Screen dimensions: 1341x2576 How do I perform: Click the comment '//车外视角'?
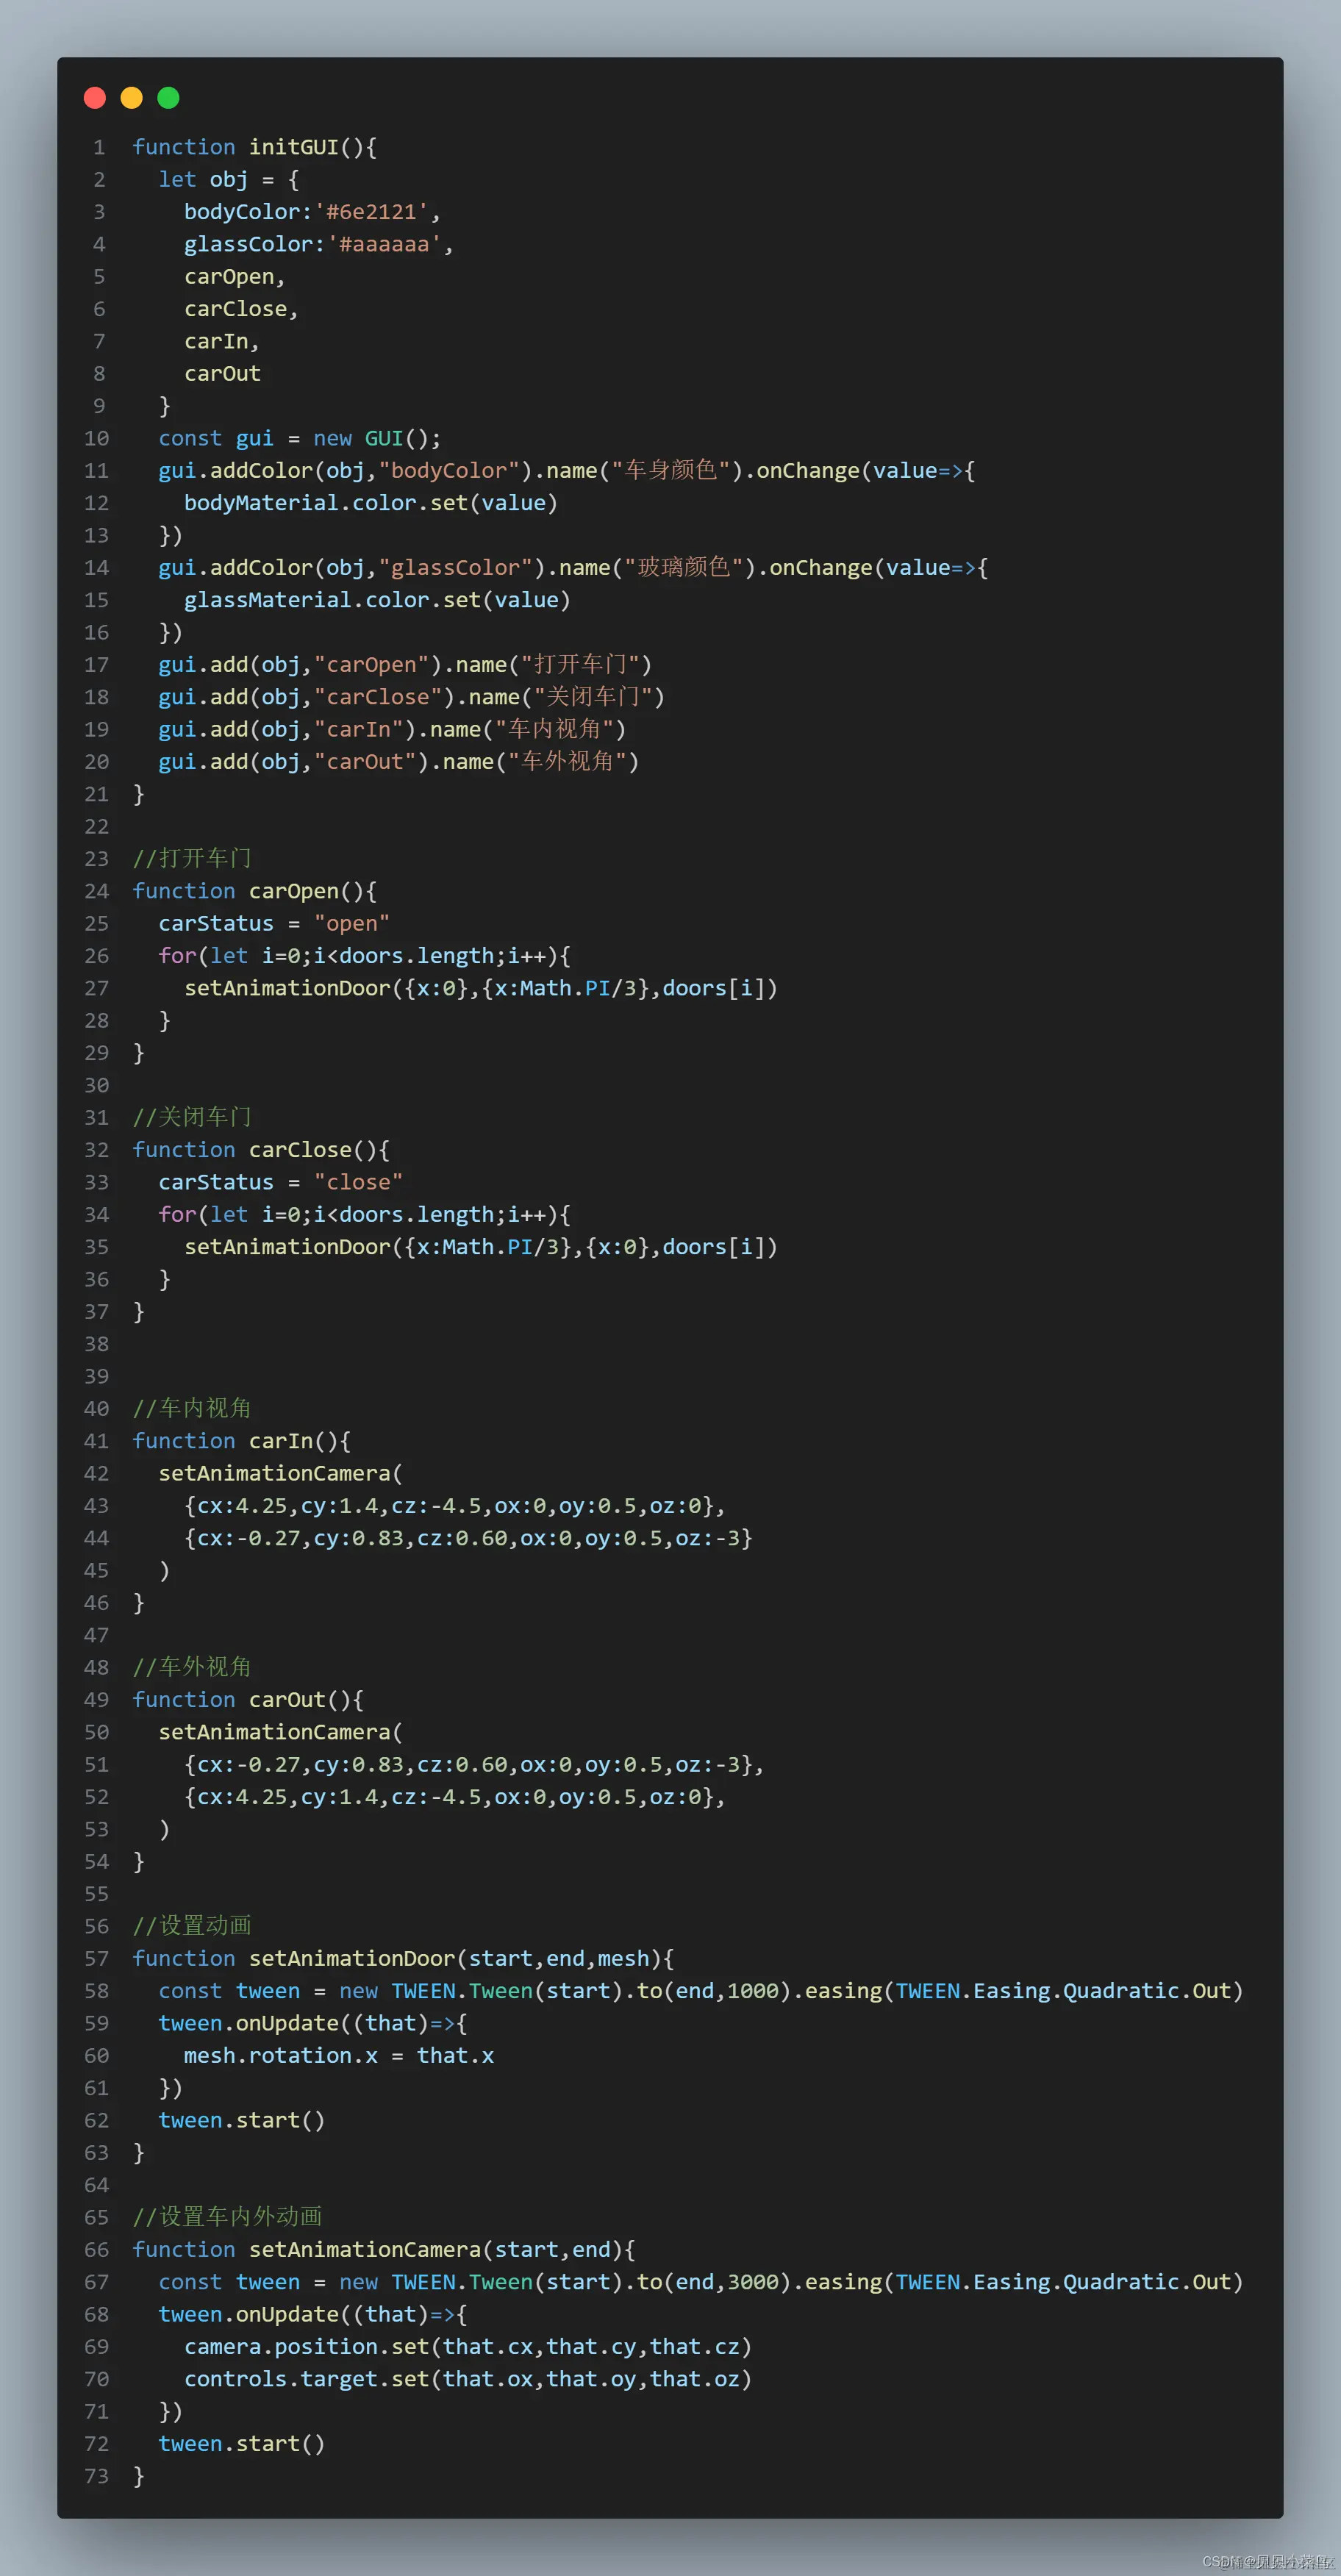tap(192, 1667)
